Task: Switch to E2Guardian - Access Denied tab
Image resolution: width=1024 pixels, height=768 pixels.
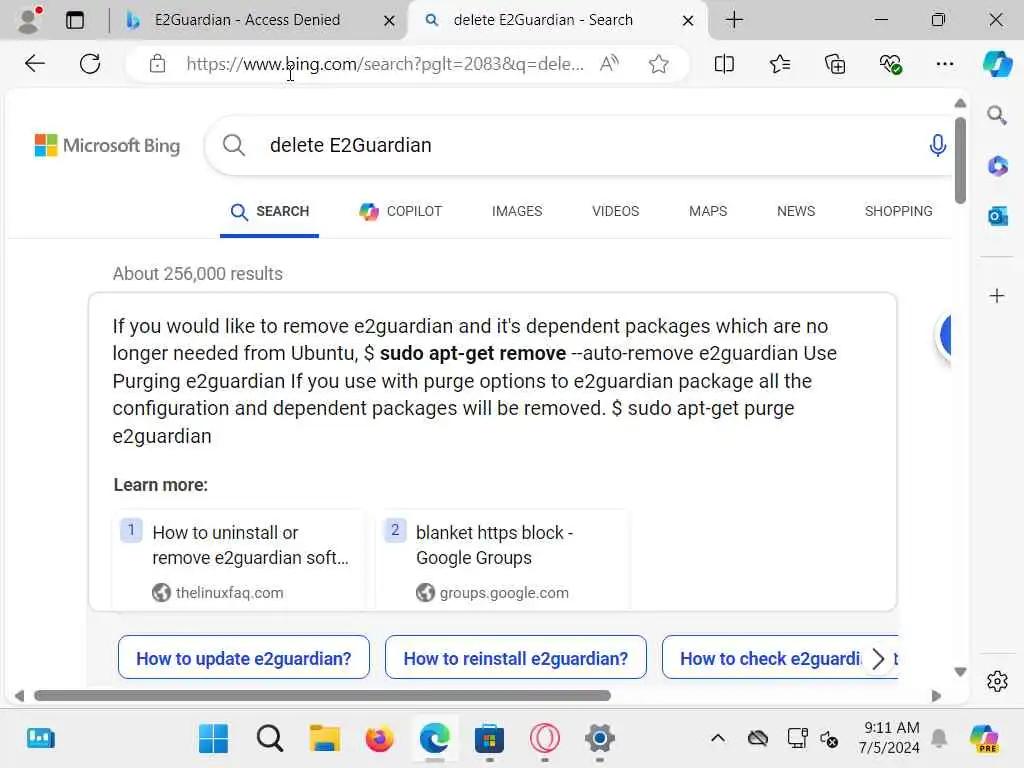Action: click(247, 20)
